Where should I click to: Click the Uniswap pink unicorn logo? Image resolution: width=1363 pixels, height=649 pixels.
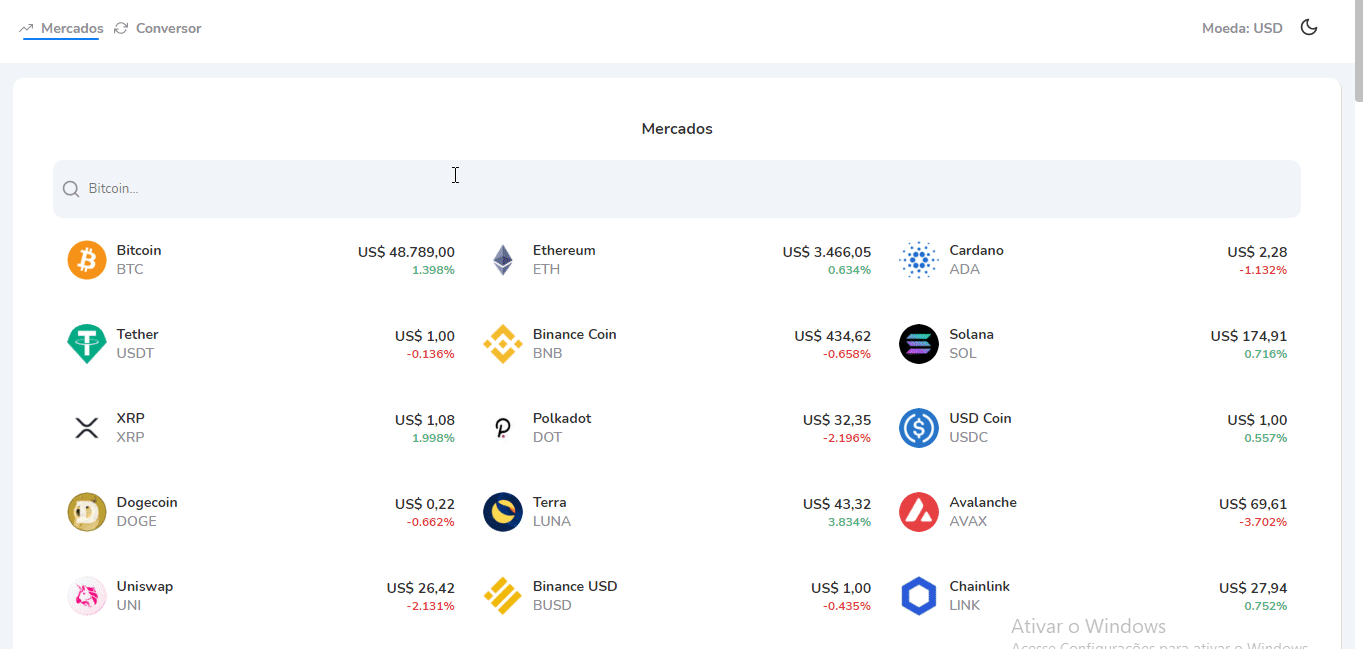pyautogui.click(x=87, y=596)
